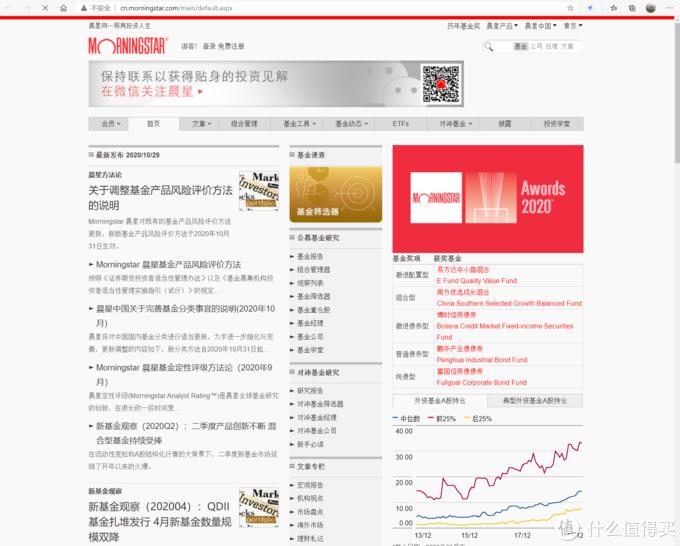Open Penghua Industrial Bond Fund link
This screenshot has height=546, width=680.
pyautogui.click(x=482, y=360)
